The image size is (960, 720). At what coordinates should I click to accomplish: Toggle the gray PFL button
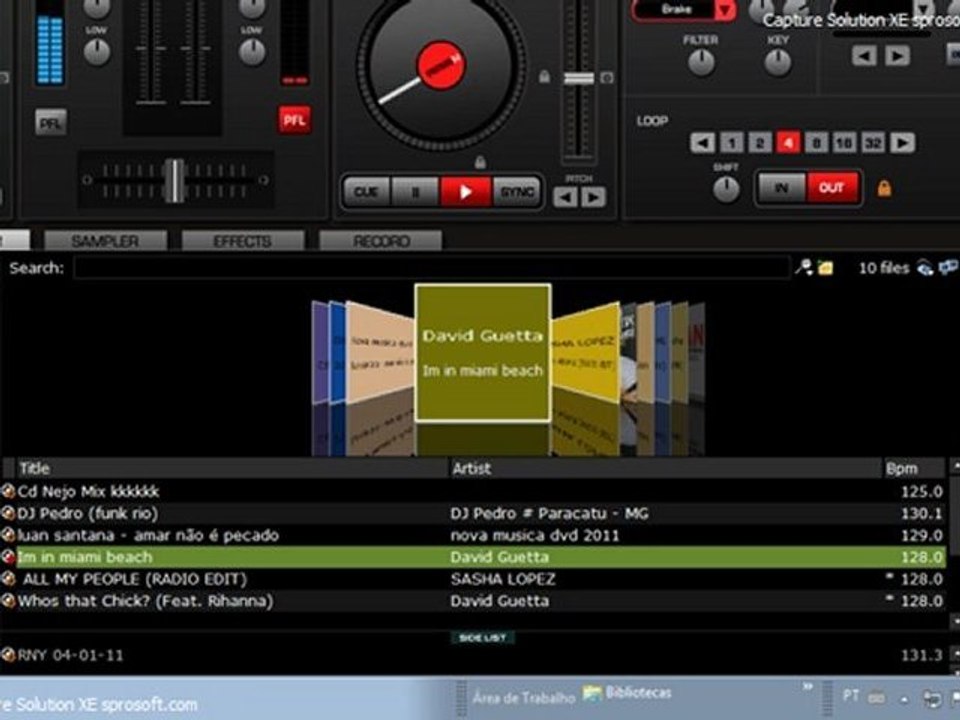(x=51, y=123)
